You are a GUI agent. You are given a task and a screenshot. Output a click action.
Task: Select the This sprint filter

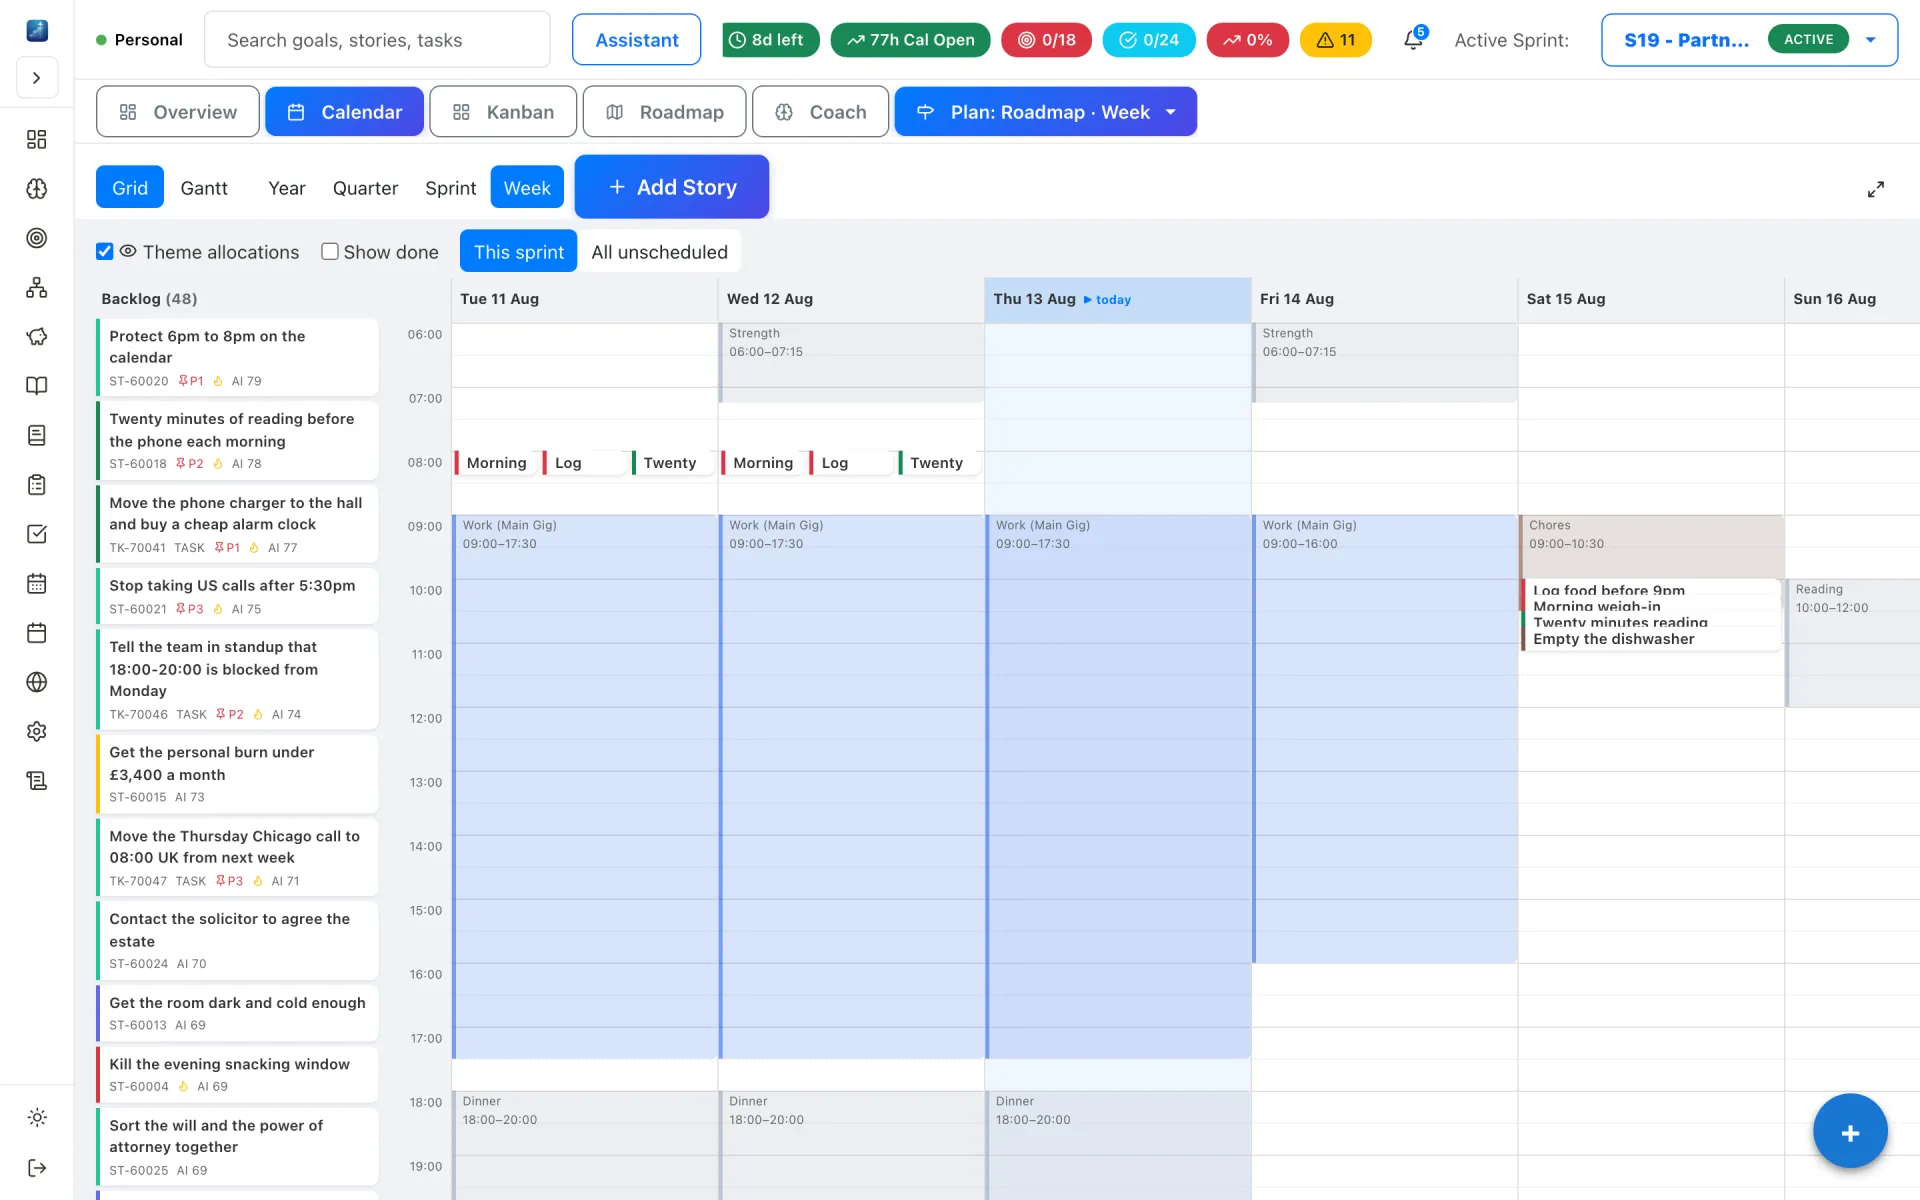tap(518, 252)
